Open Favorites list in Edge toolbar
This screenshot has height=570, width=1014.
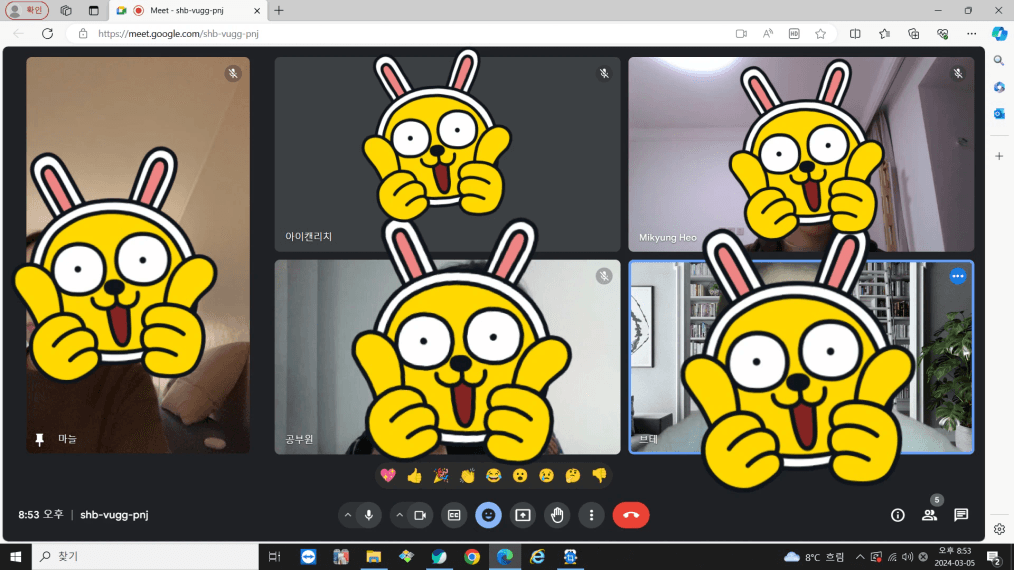point(884,34)
